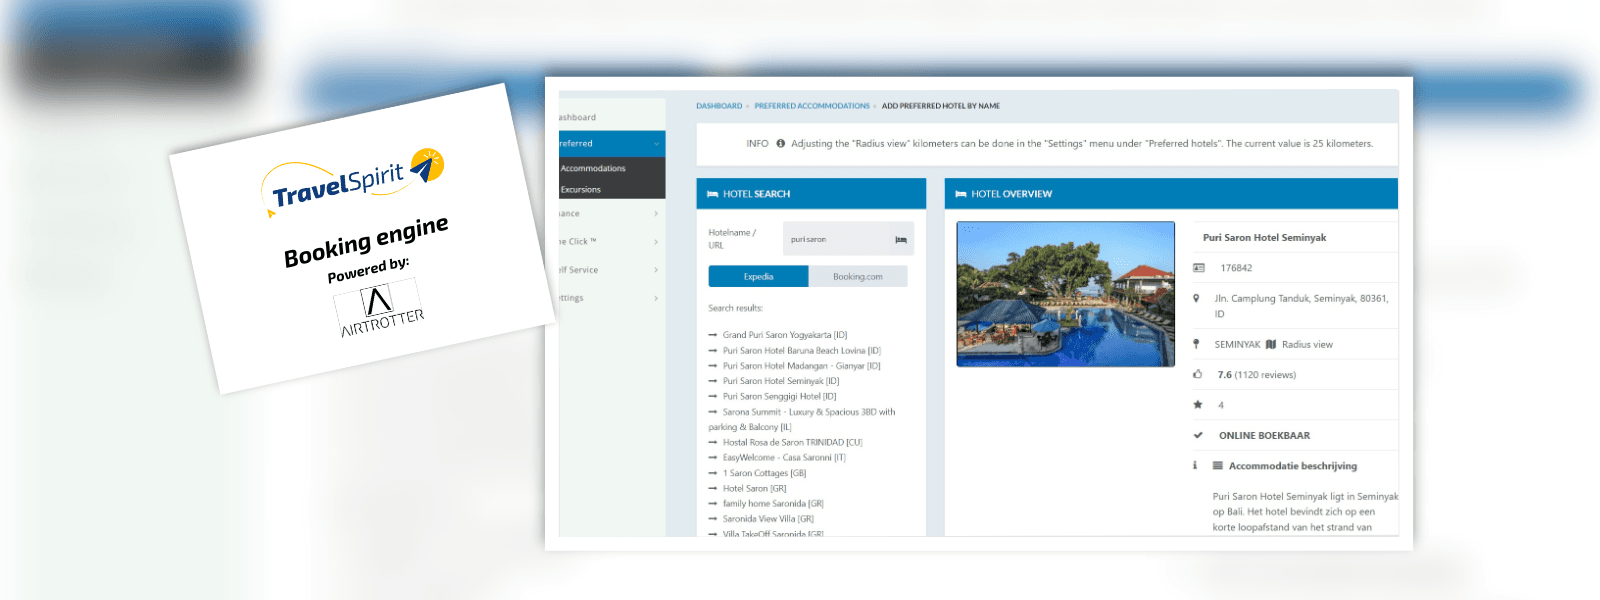Click the bed icon inside the hotelname field
Screen dimensions: 1600x600
(900, 240)
